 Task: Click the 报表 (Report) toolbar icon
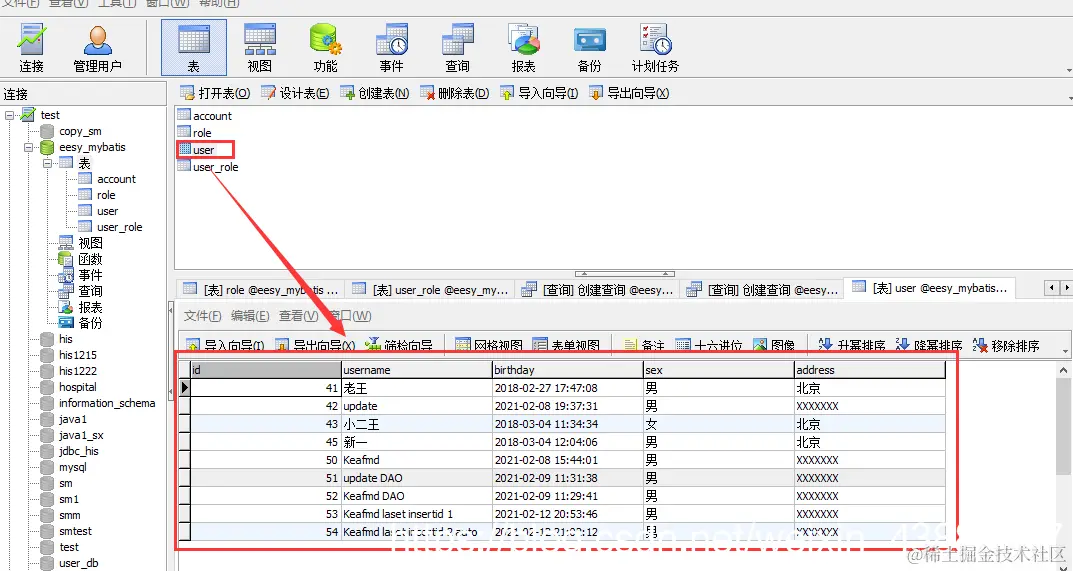pyautogui.click(x=523, y=48)
